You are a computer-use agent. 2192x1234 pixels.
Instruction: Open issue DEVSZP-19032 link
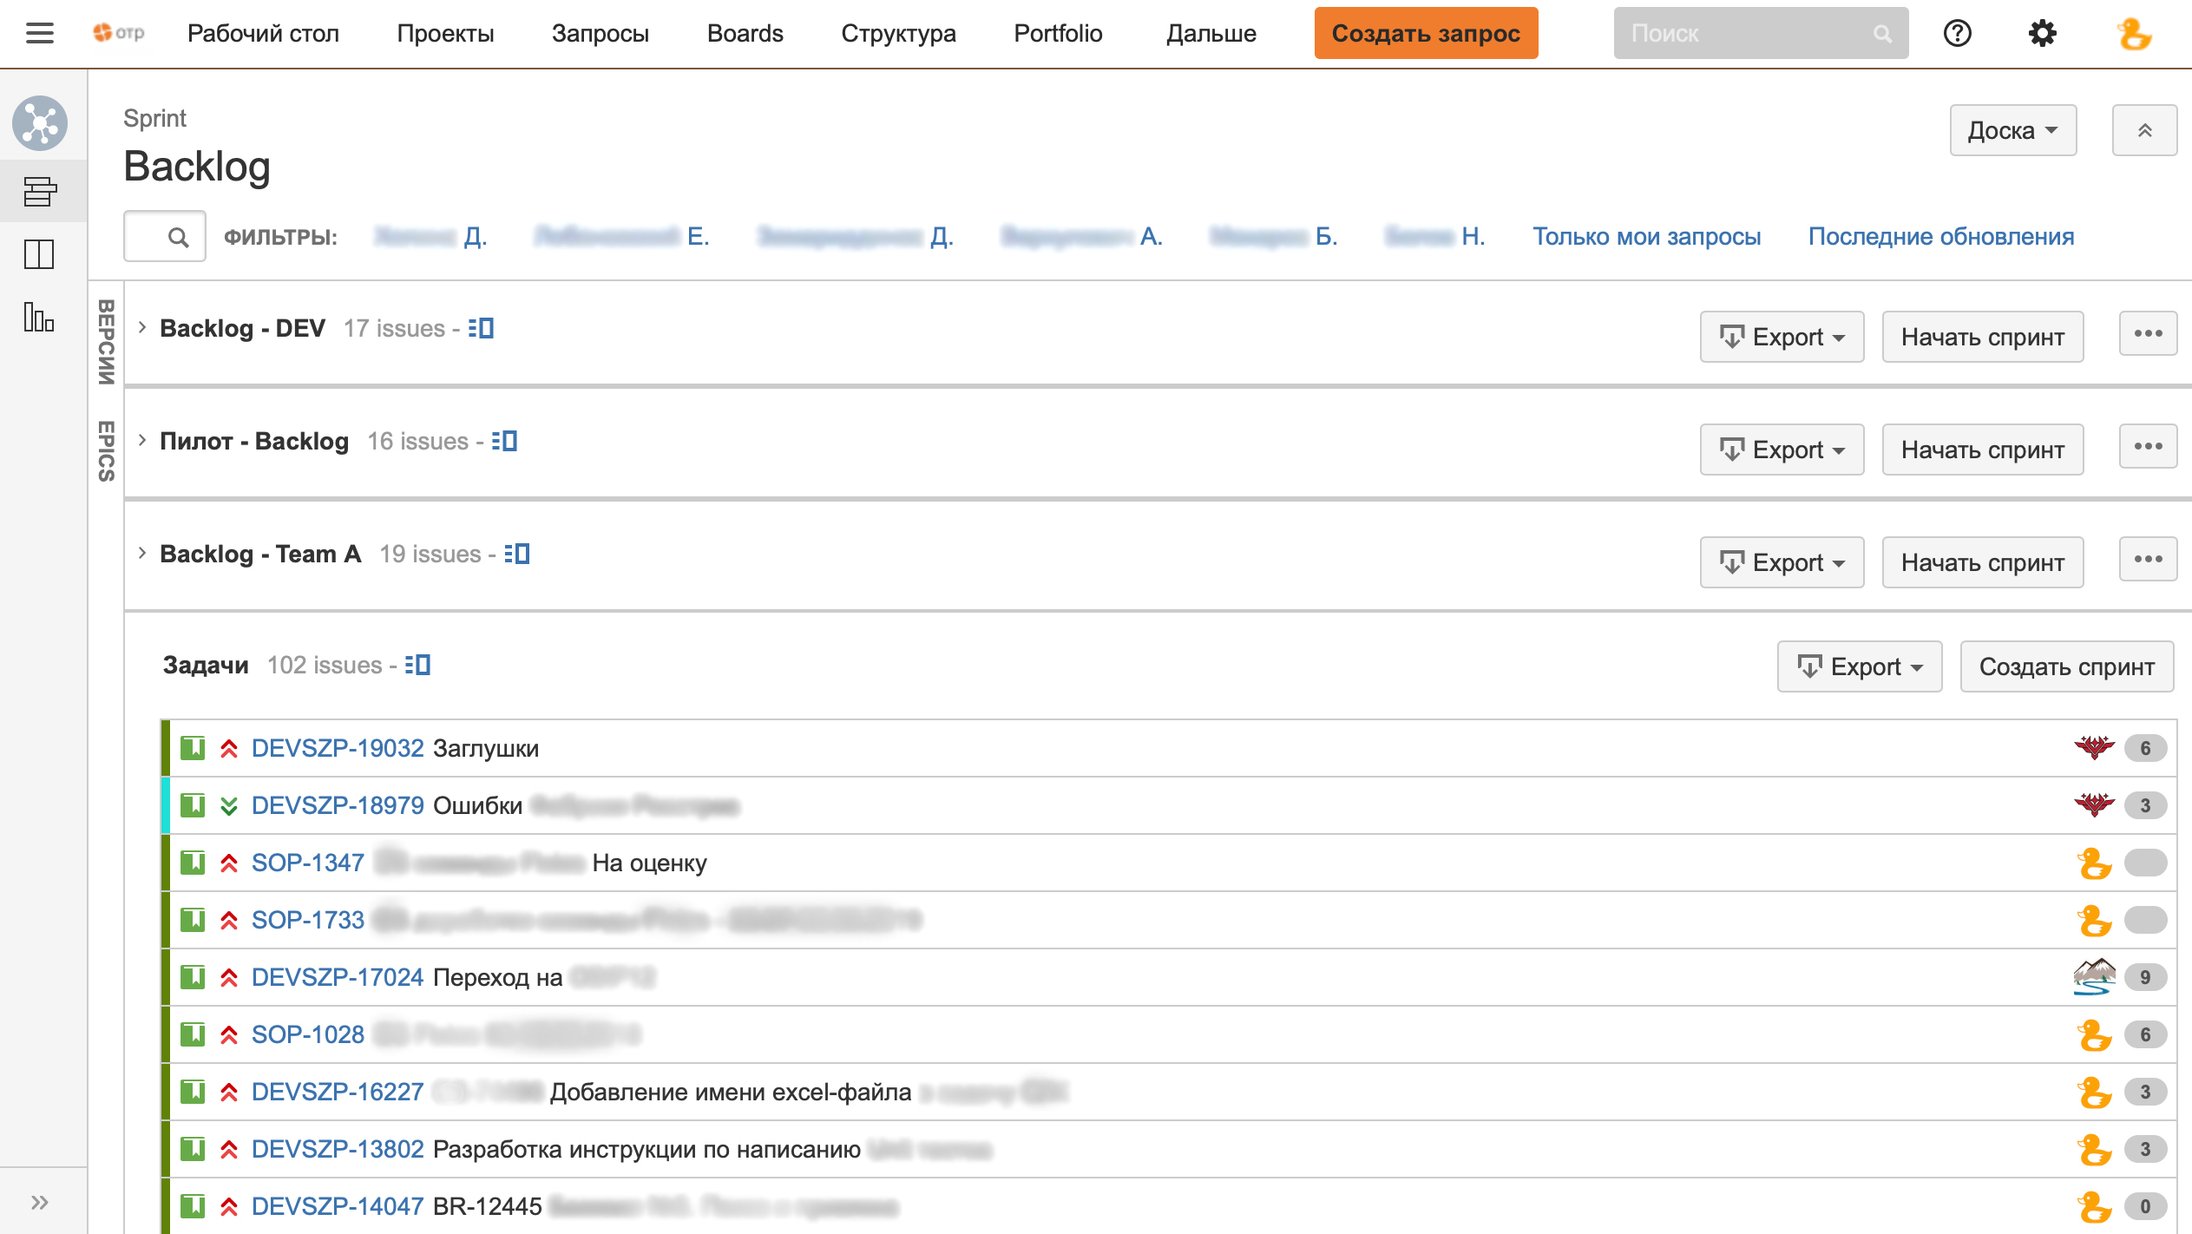click(338, 748)
